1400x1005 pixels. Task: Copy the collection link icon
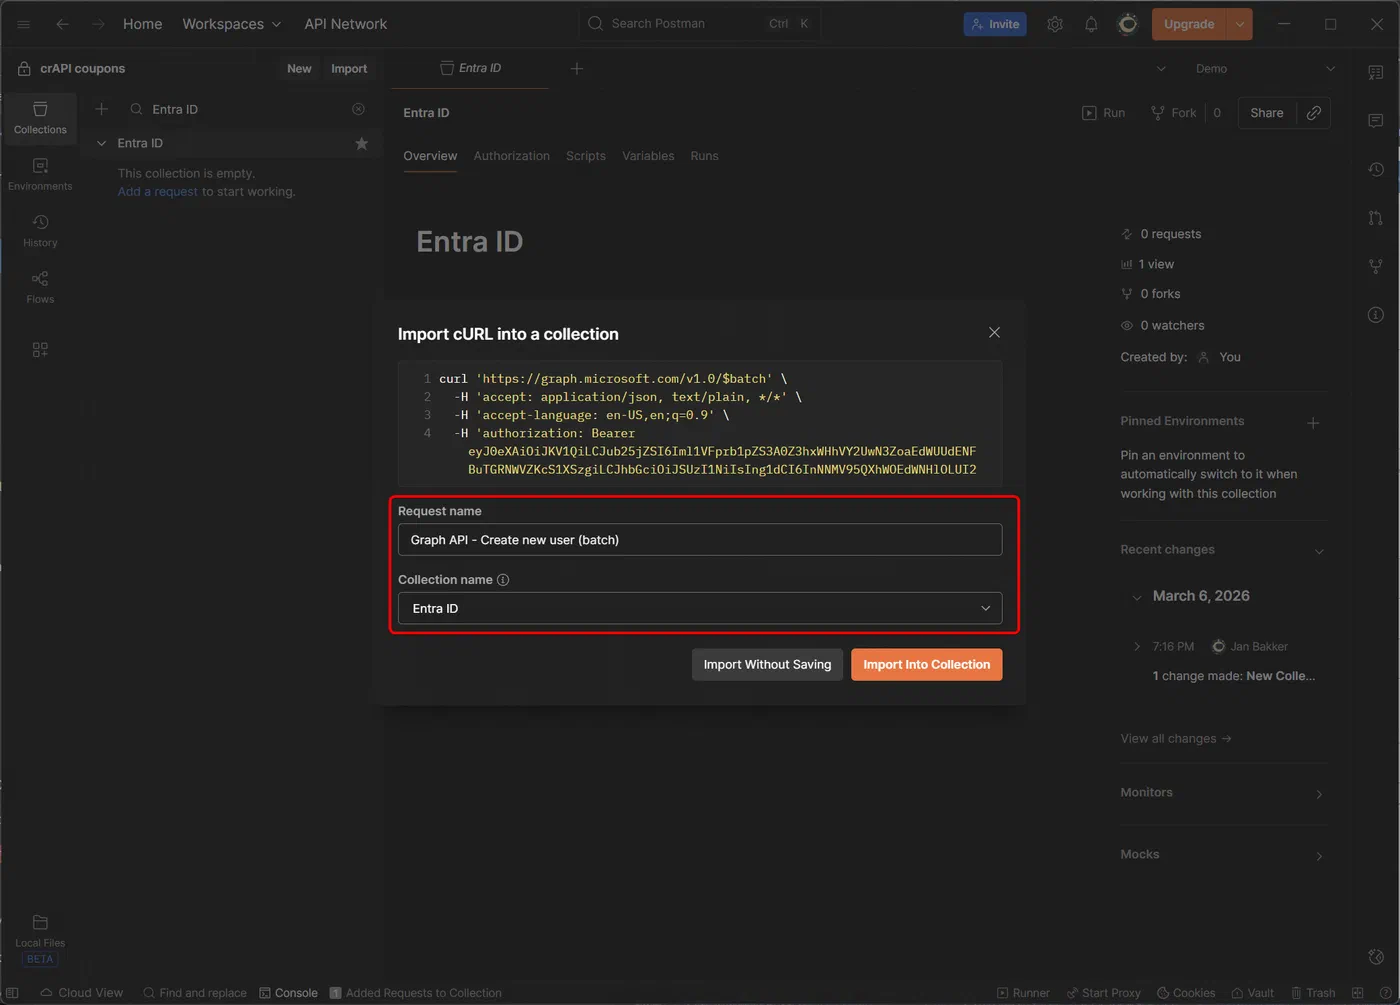point(1314,113)
